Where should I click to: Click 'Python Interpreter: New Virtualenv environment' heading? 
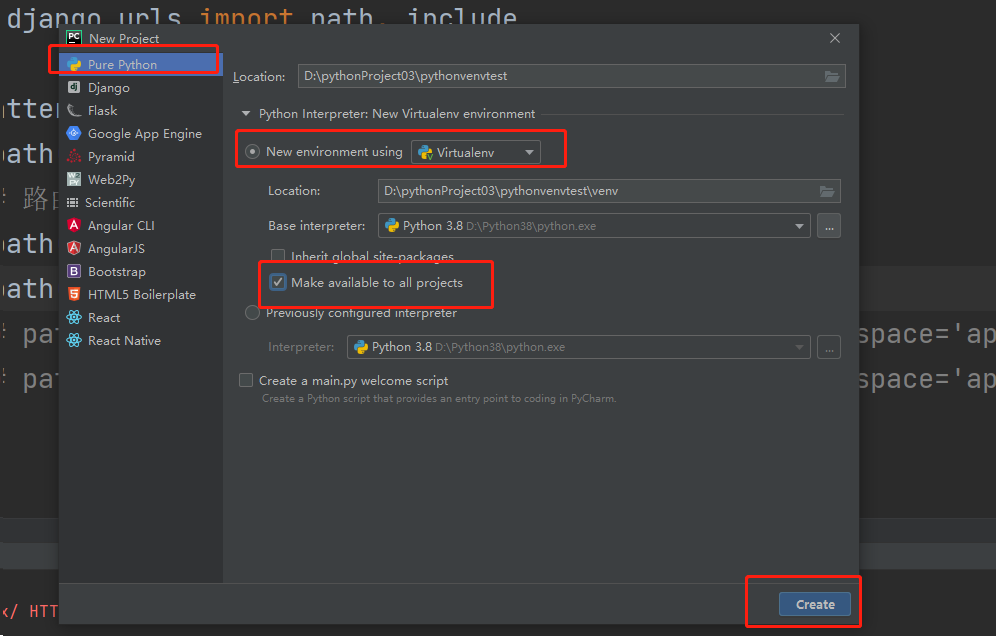pos(397,114)
